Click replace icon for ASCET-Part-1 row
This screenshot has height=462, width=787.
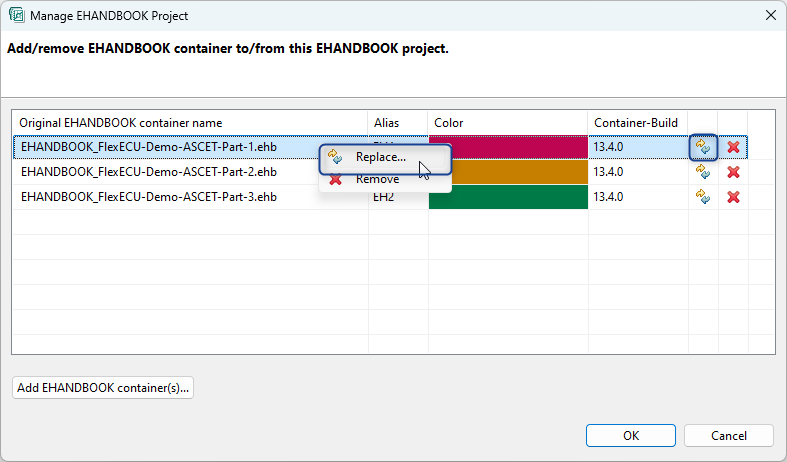pos(703,147)
